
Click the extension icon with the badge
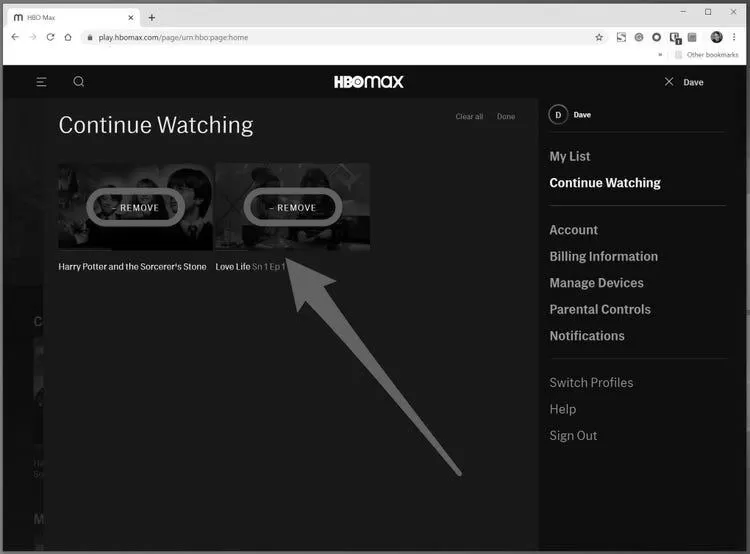675,38
